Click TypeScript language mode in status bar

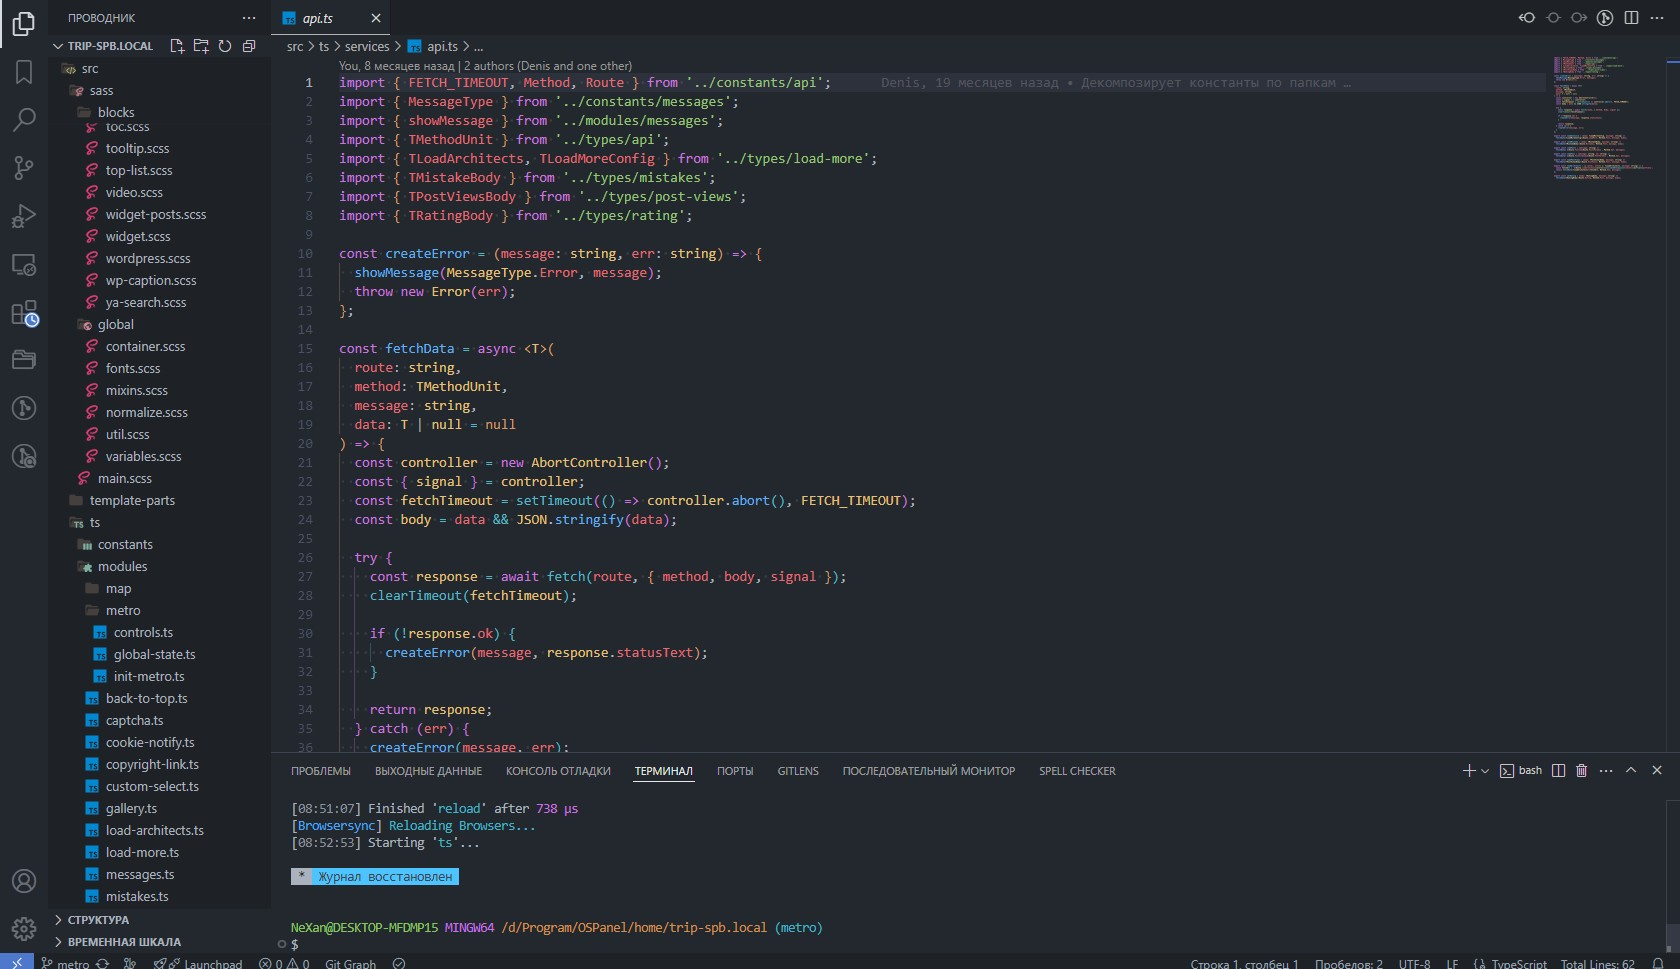click(1518, 964)
